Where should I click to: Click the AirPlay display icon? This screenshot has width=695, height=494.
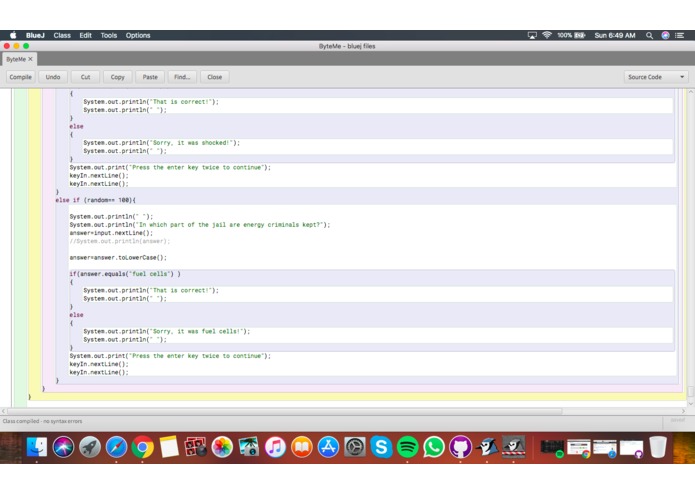click(532, 35)
